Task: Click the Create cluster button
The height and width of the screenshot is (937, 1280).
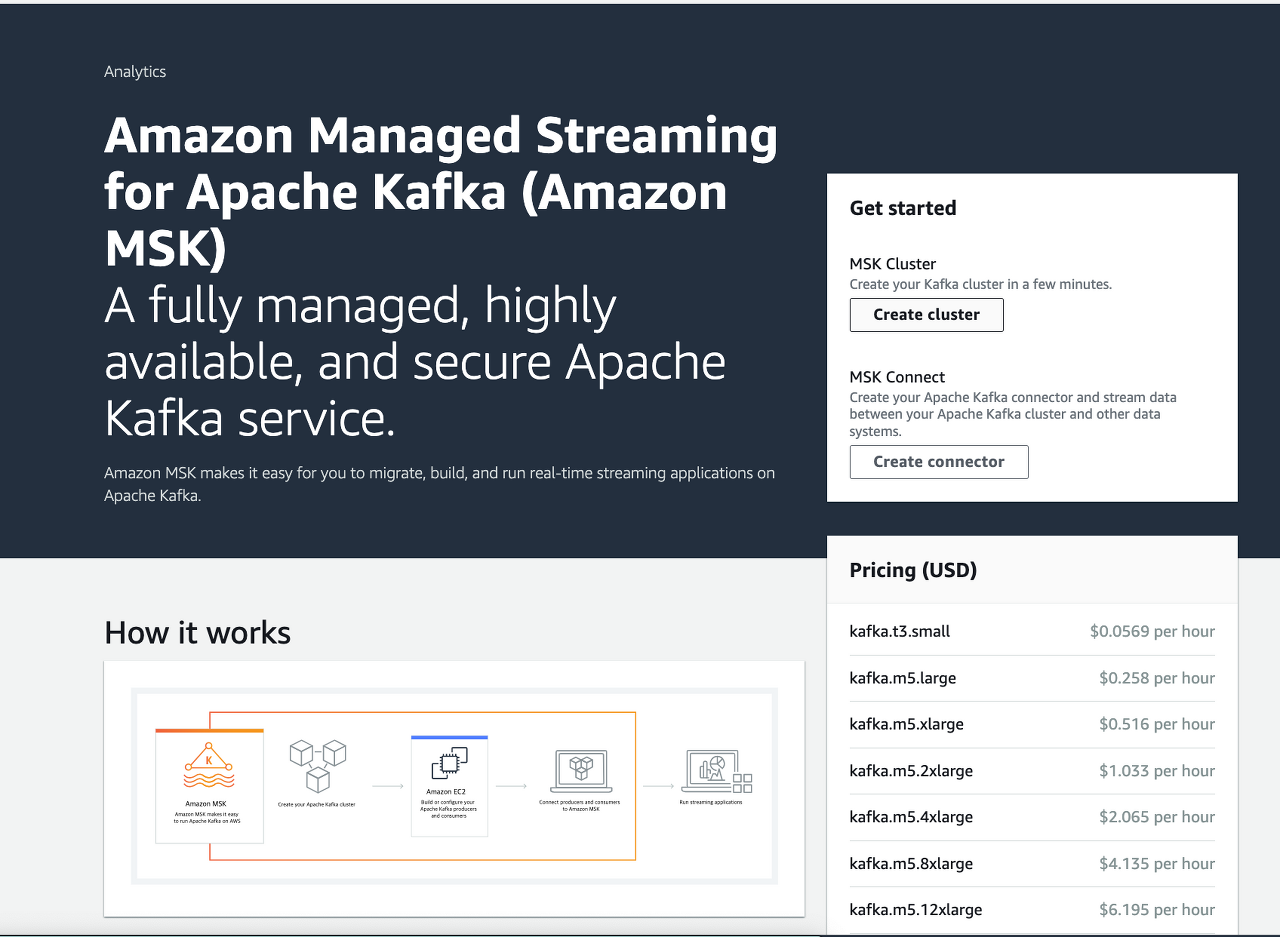Action: coord(926,314)
